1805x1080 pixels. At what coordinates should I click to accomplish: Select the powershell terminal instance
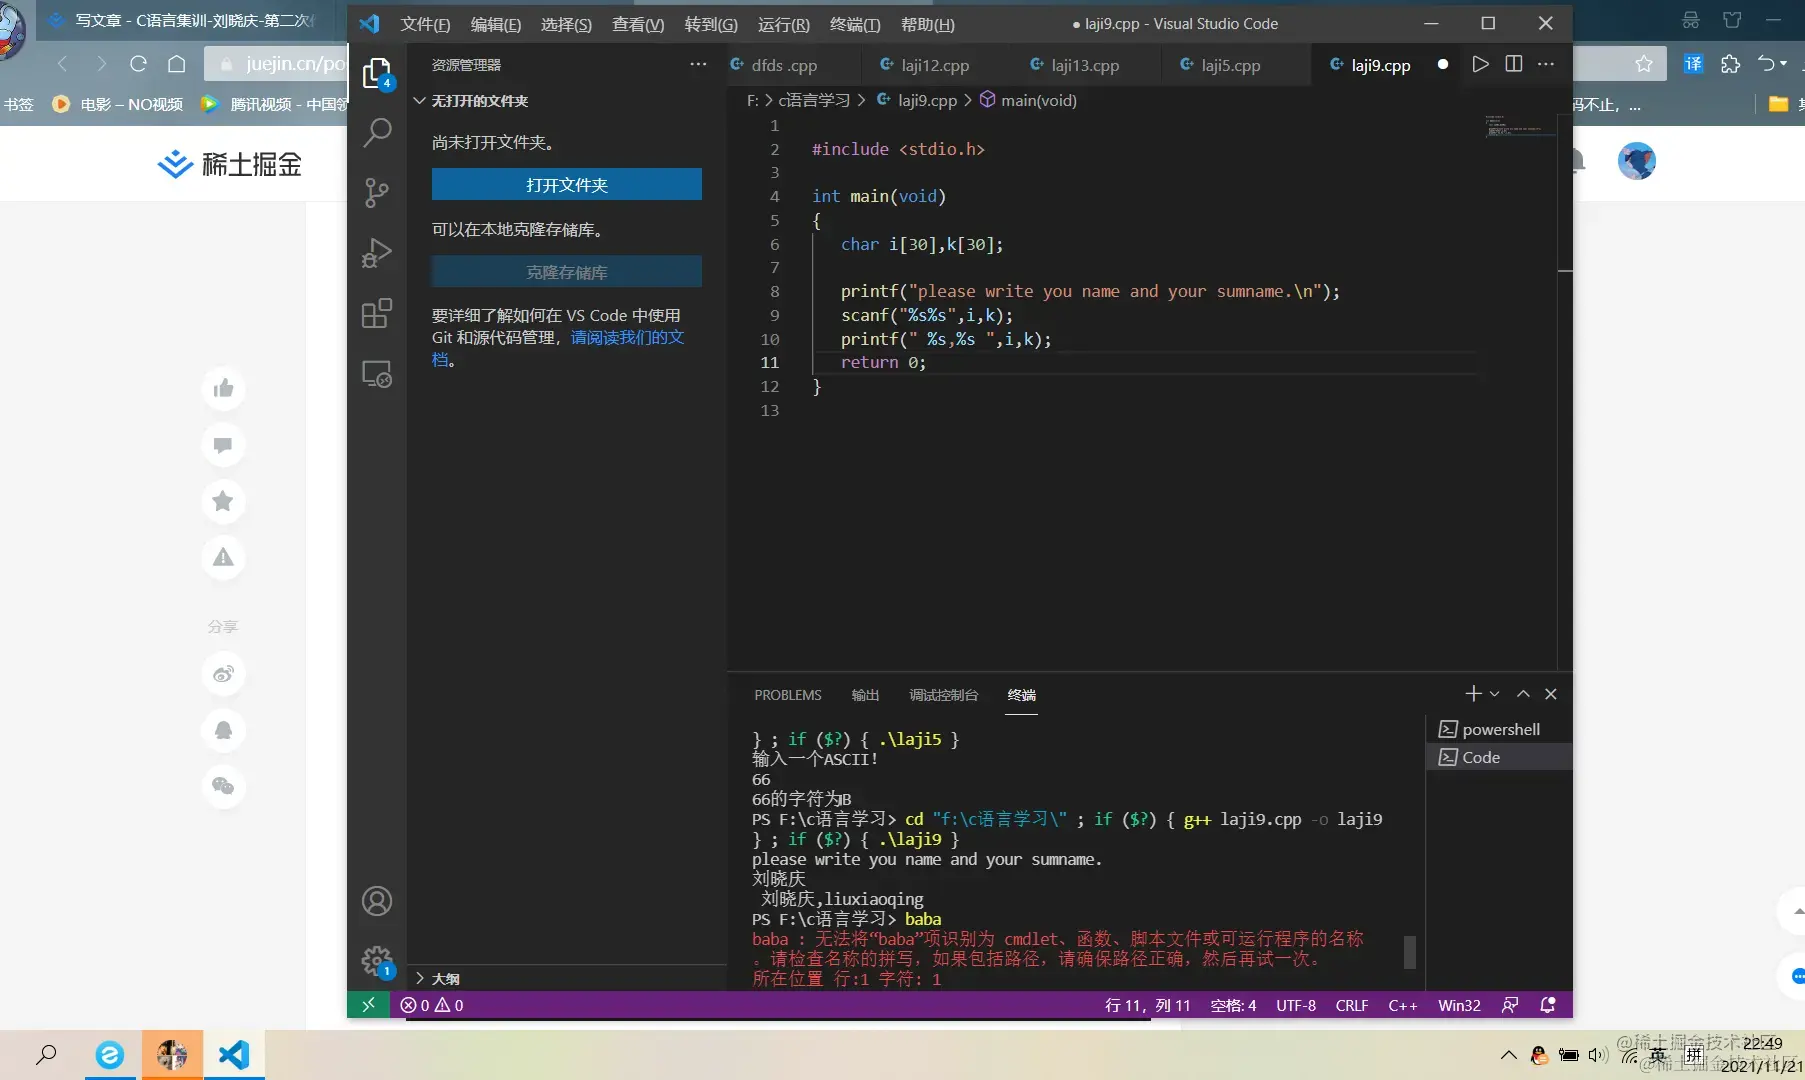pyautogui.click(x=1500, y=729)
